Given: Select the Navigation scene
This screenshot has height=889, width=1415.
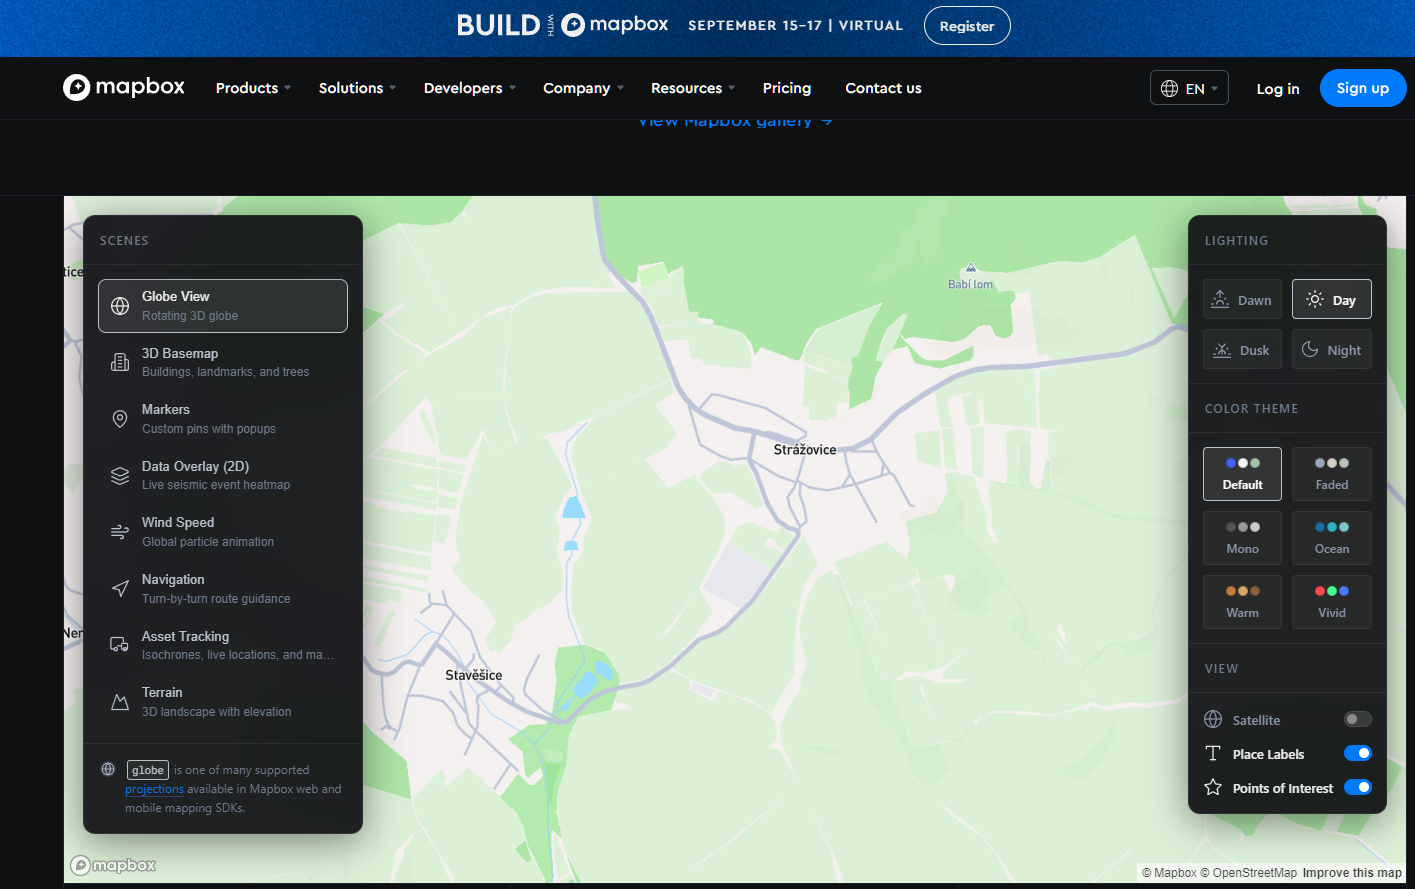Looking at the screenshot, I should pyautogui.click(x=223, y=588).
